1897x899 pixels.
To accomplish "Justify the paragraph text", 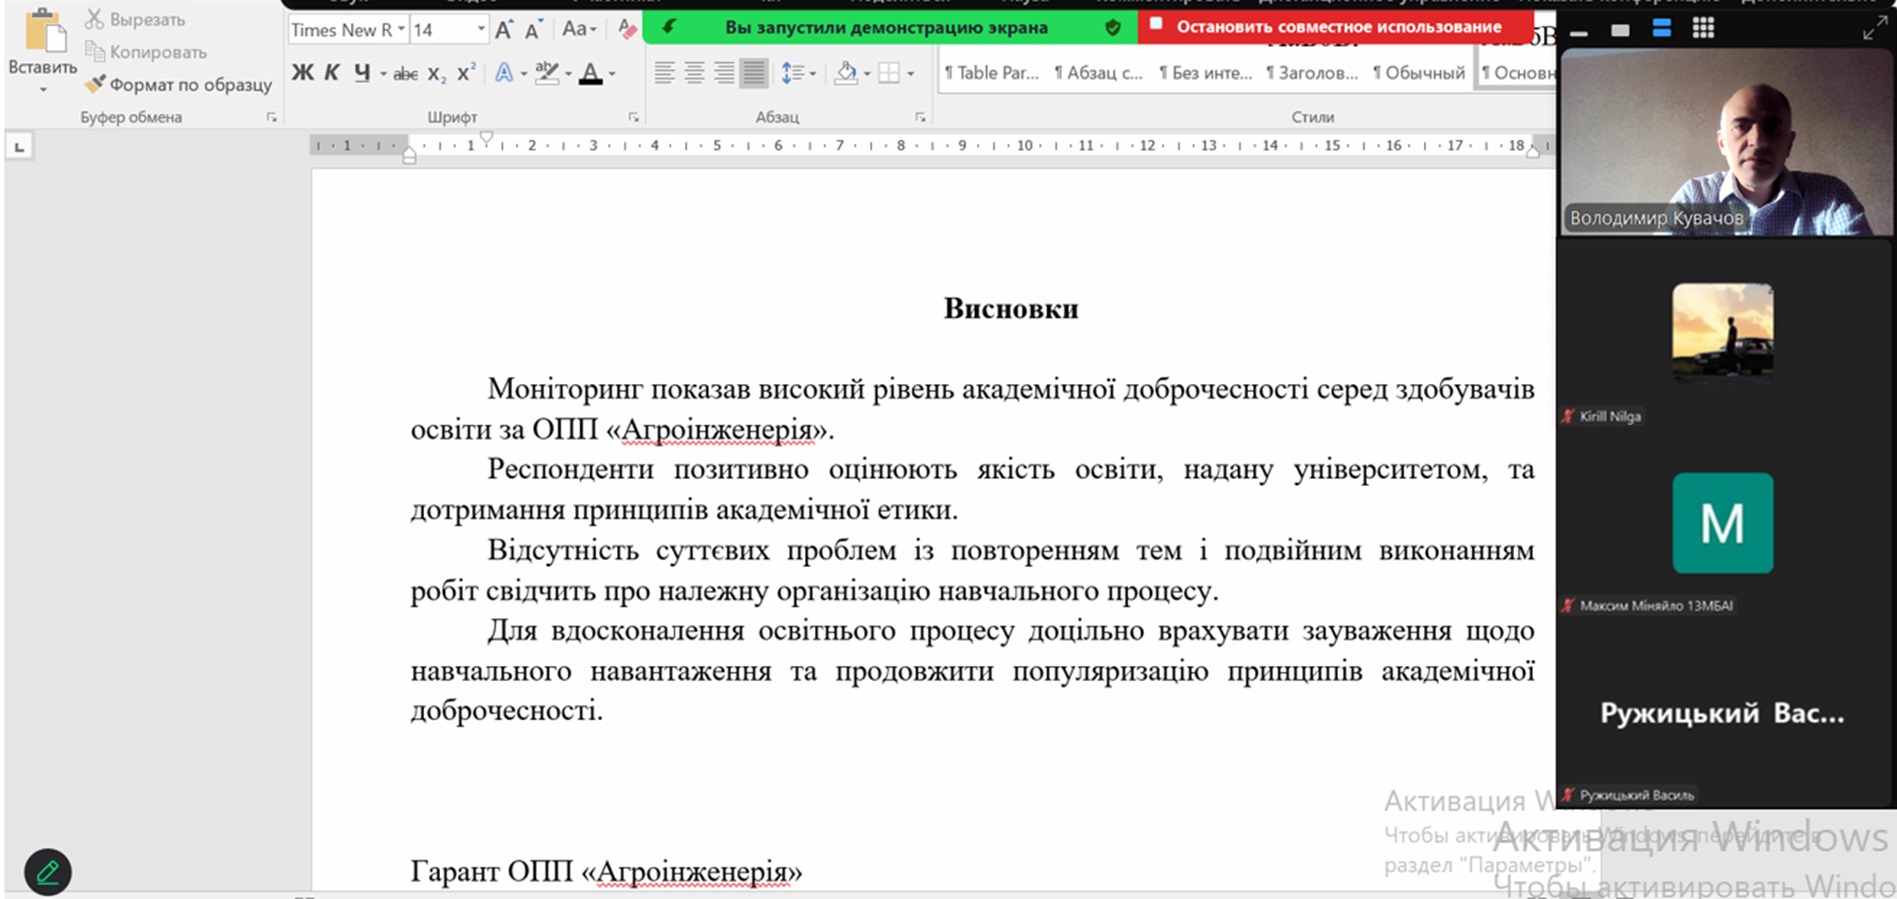I will point(754,73).
